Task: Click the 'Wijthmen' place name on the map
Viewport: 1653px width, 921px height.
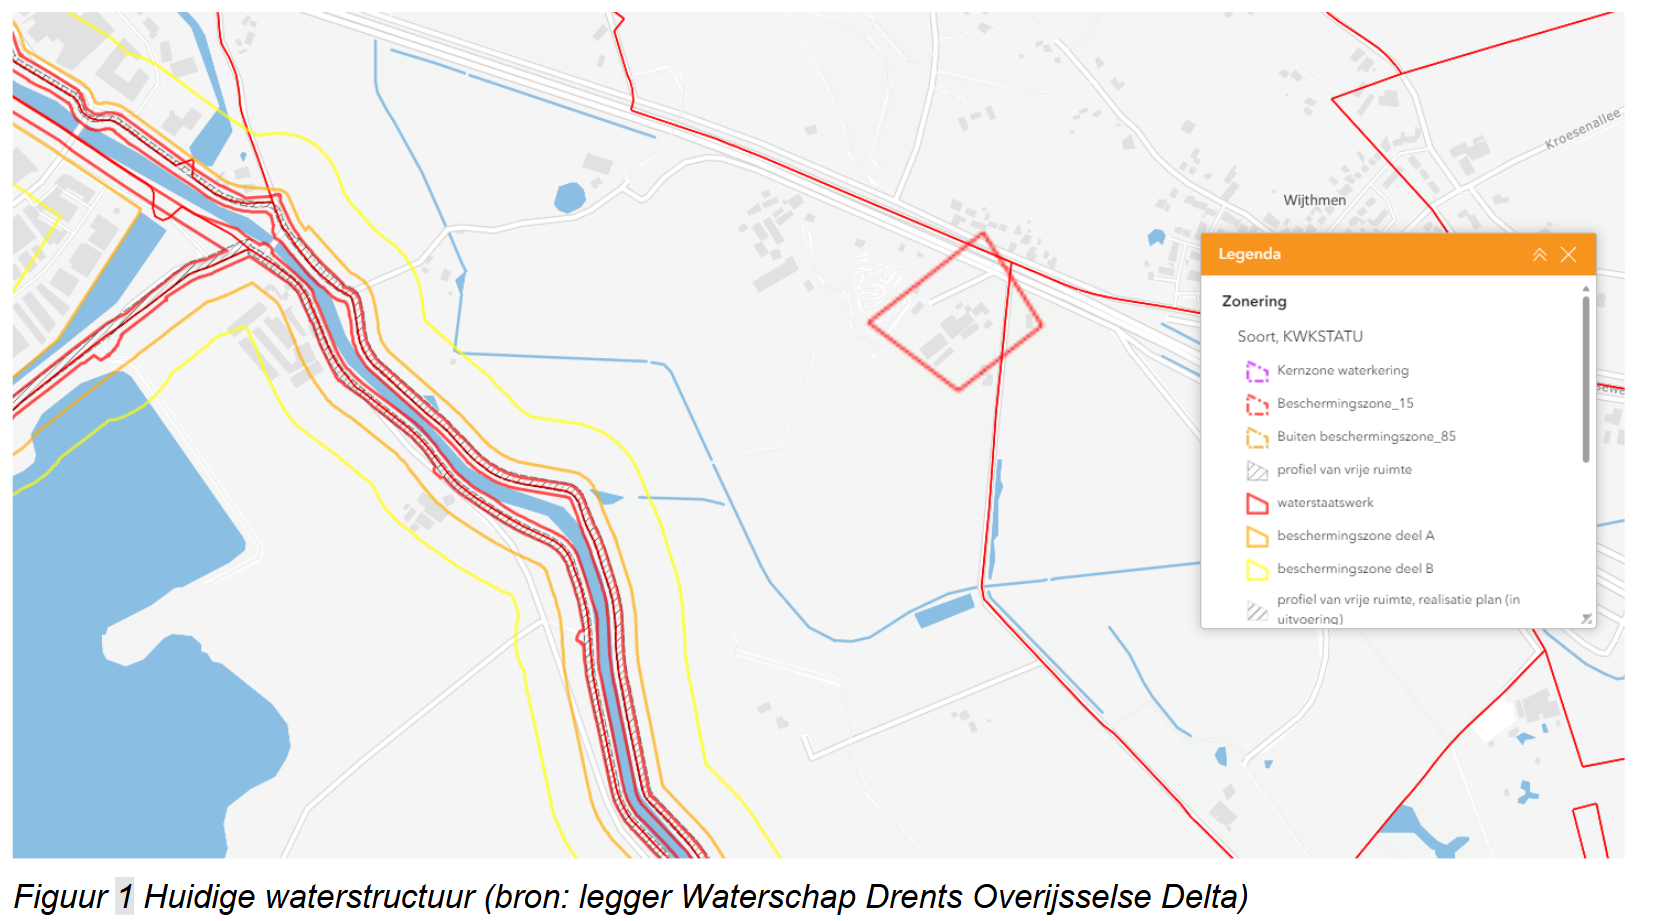Action: click(1314, 200)
